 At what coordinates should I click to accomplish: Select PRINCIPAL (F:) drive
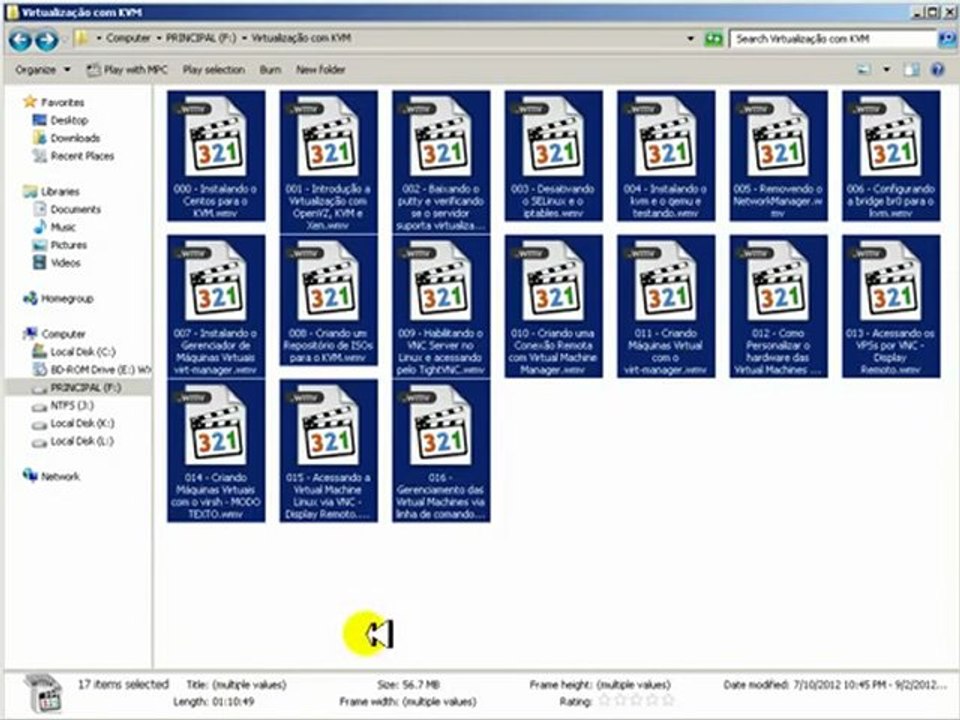point(86,388)
